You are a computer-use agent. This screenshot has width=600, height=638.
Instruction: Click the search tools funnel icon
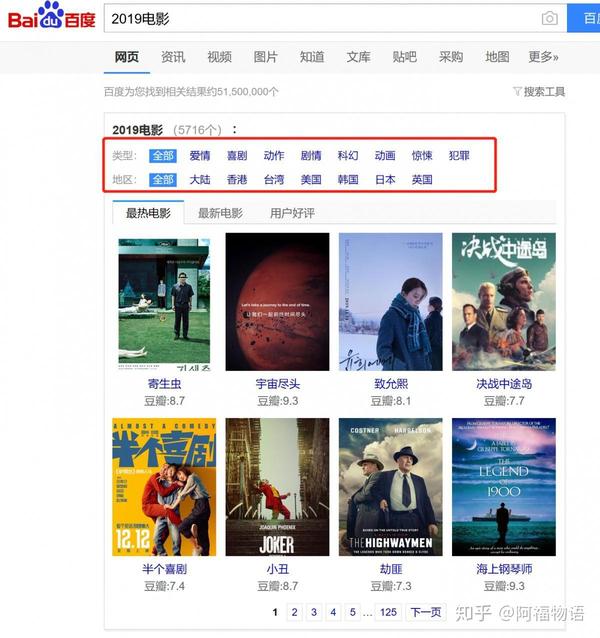(517, 91)
